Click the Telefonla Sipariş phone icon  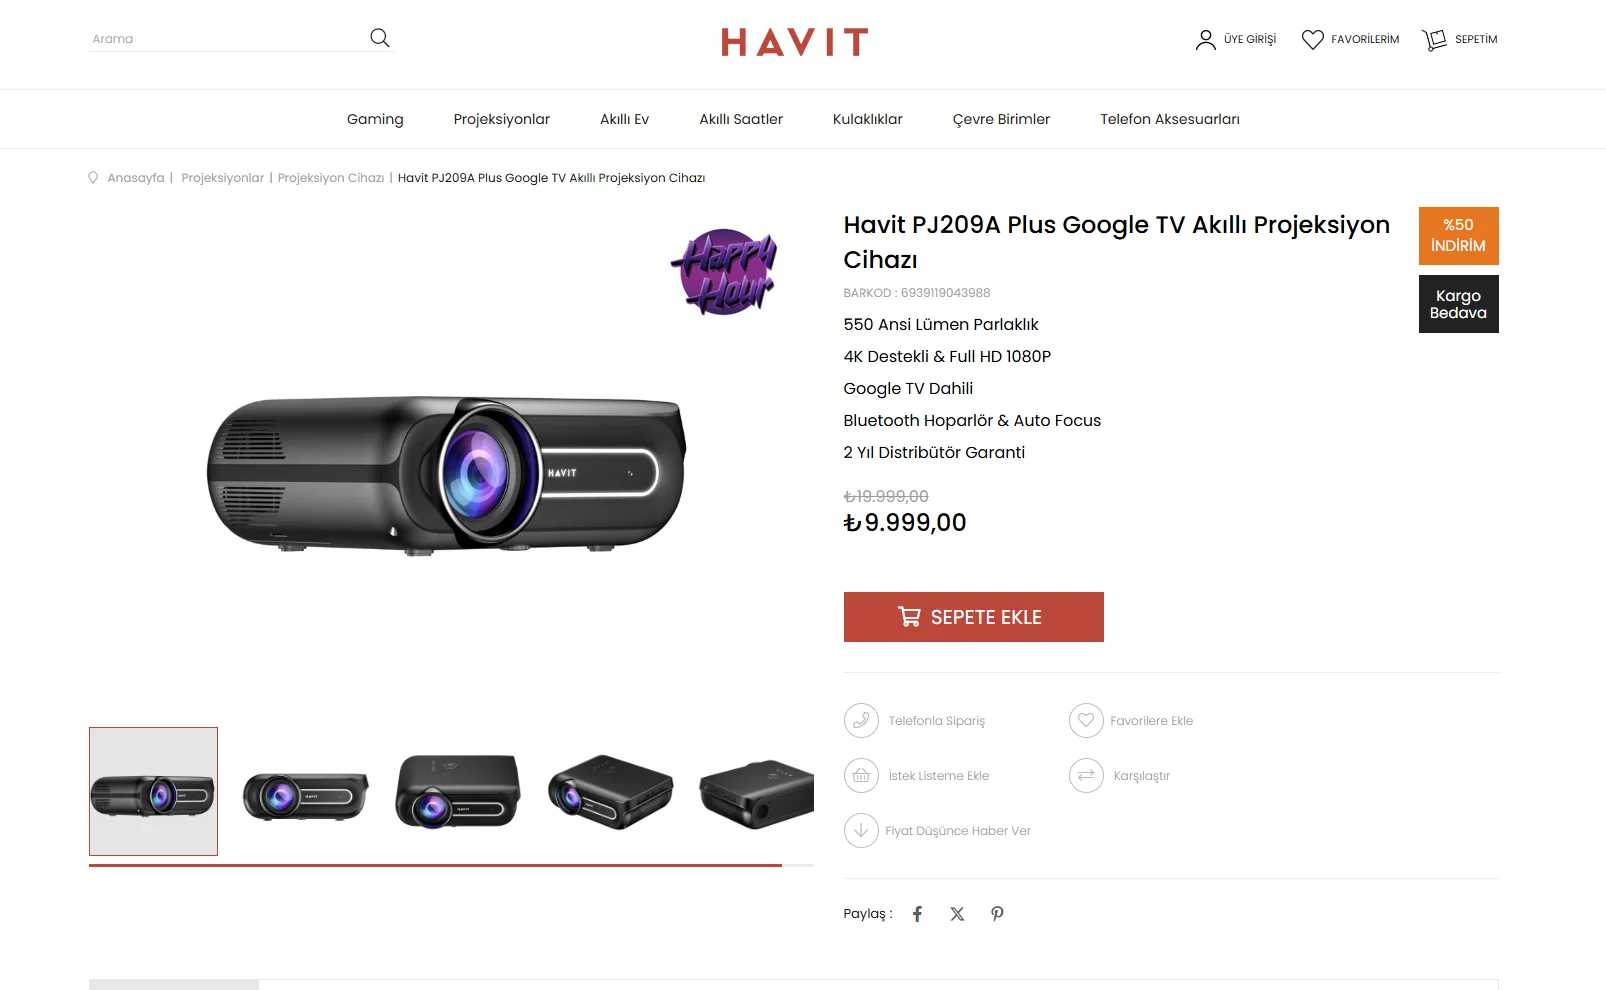(861, 720)
